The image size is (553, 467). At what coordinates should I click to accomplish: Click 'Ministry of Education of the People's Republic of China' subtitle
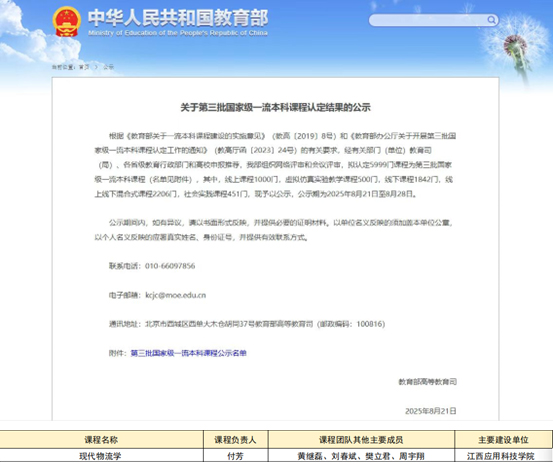[x=178, y=33]
